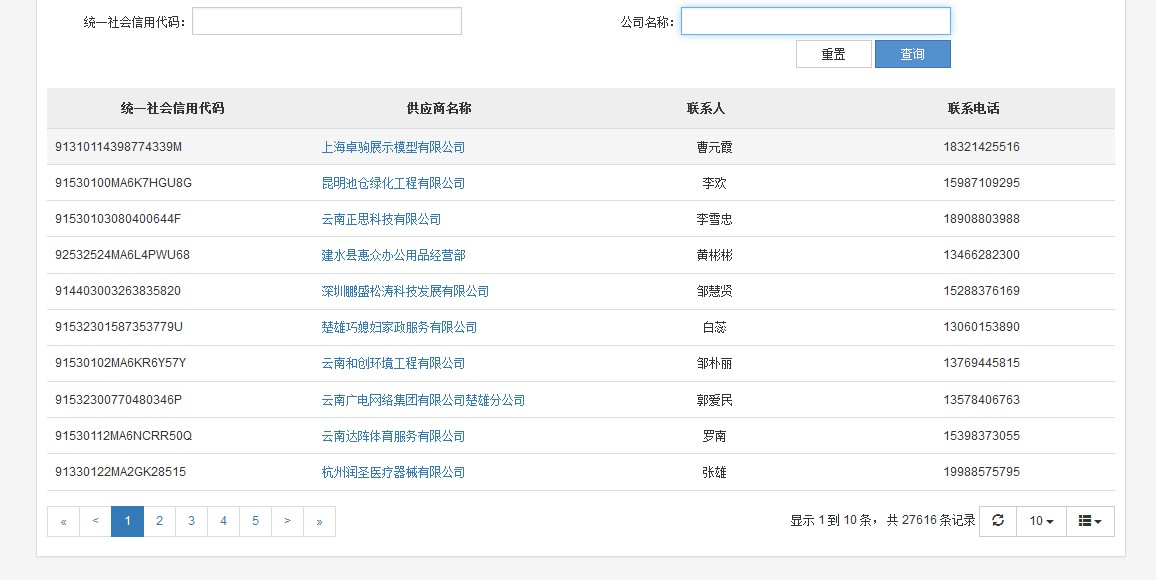Click contact name 张雄
Viewport: 1156px width, 580px height.
[x=714, y=472]
